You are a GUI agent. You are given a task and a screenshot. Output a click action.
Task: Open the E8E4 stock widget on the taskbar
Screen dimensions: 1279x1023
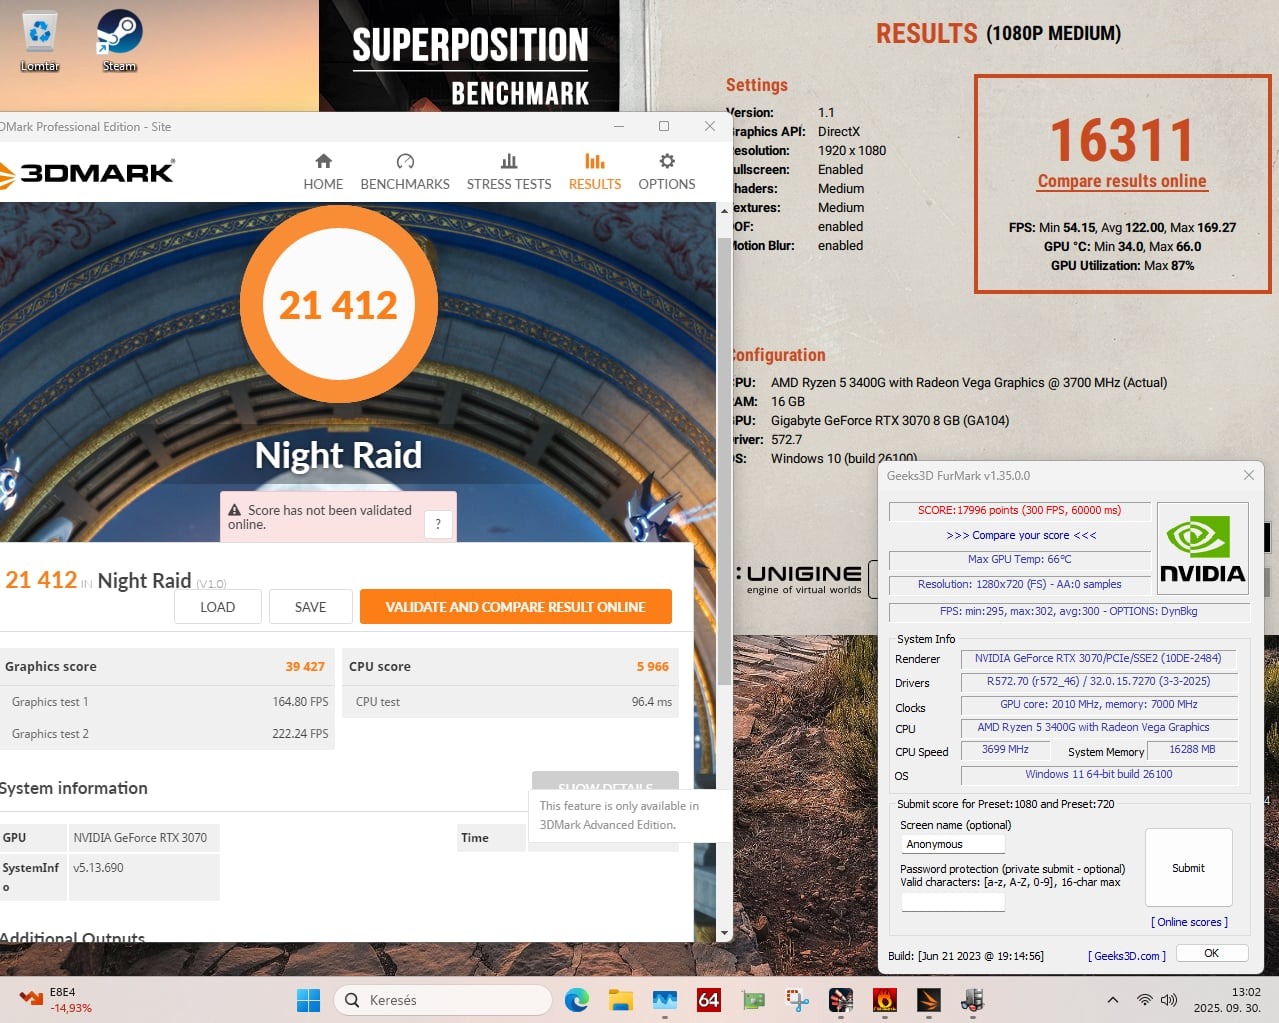click(56, 1000)
